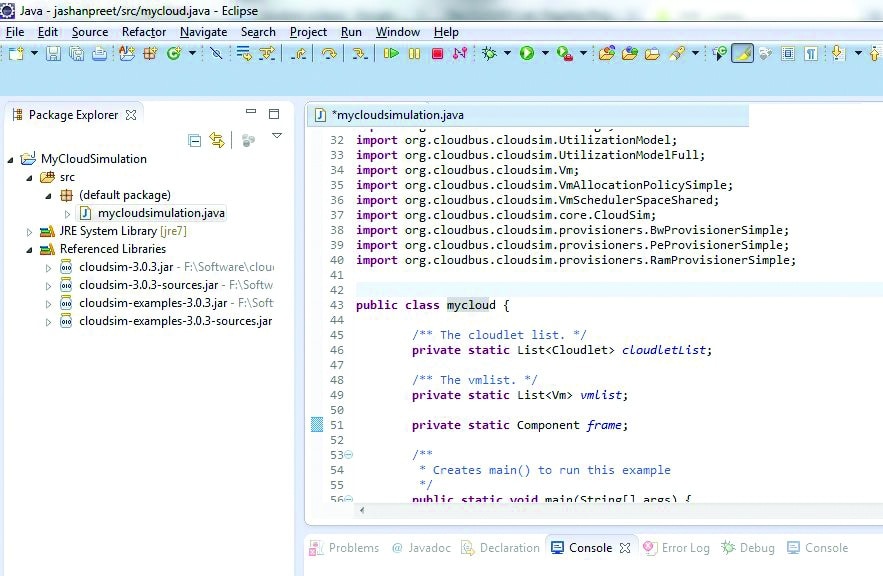Switch to the Error Log tab

(685, 548)
